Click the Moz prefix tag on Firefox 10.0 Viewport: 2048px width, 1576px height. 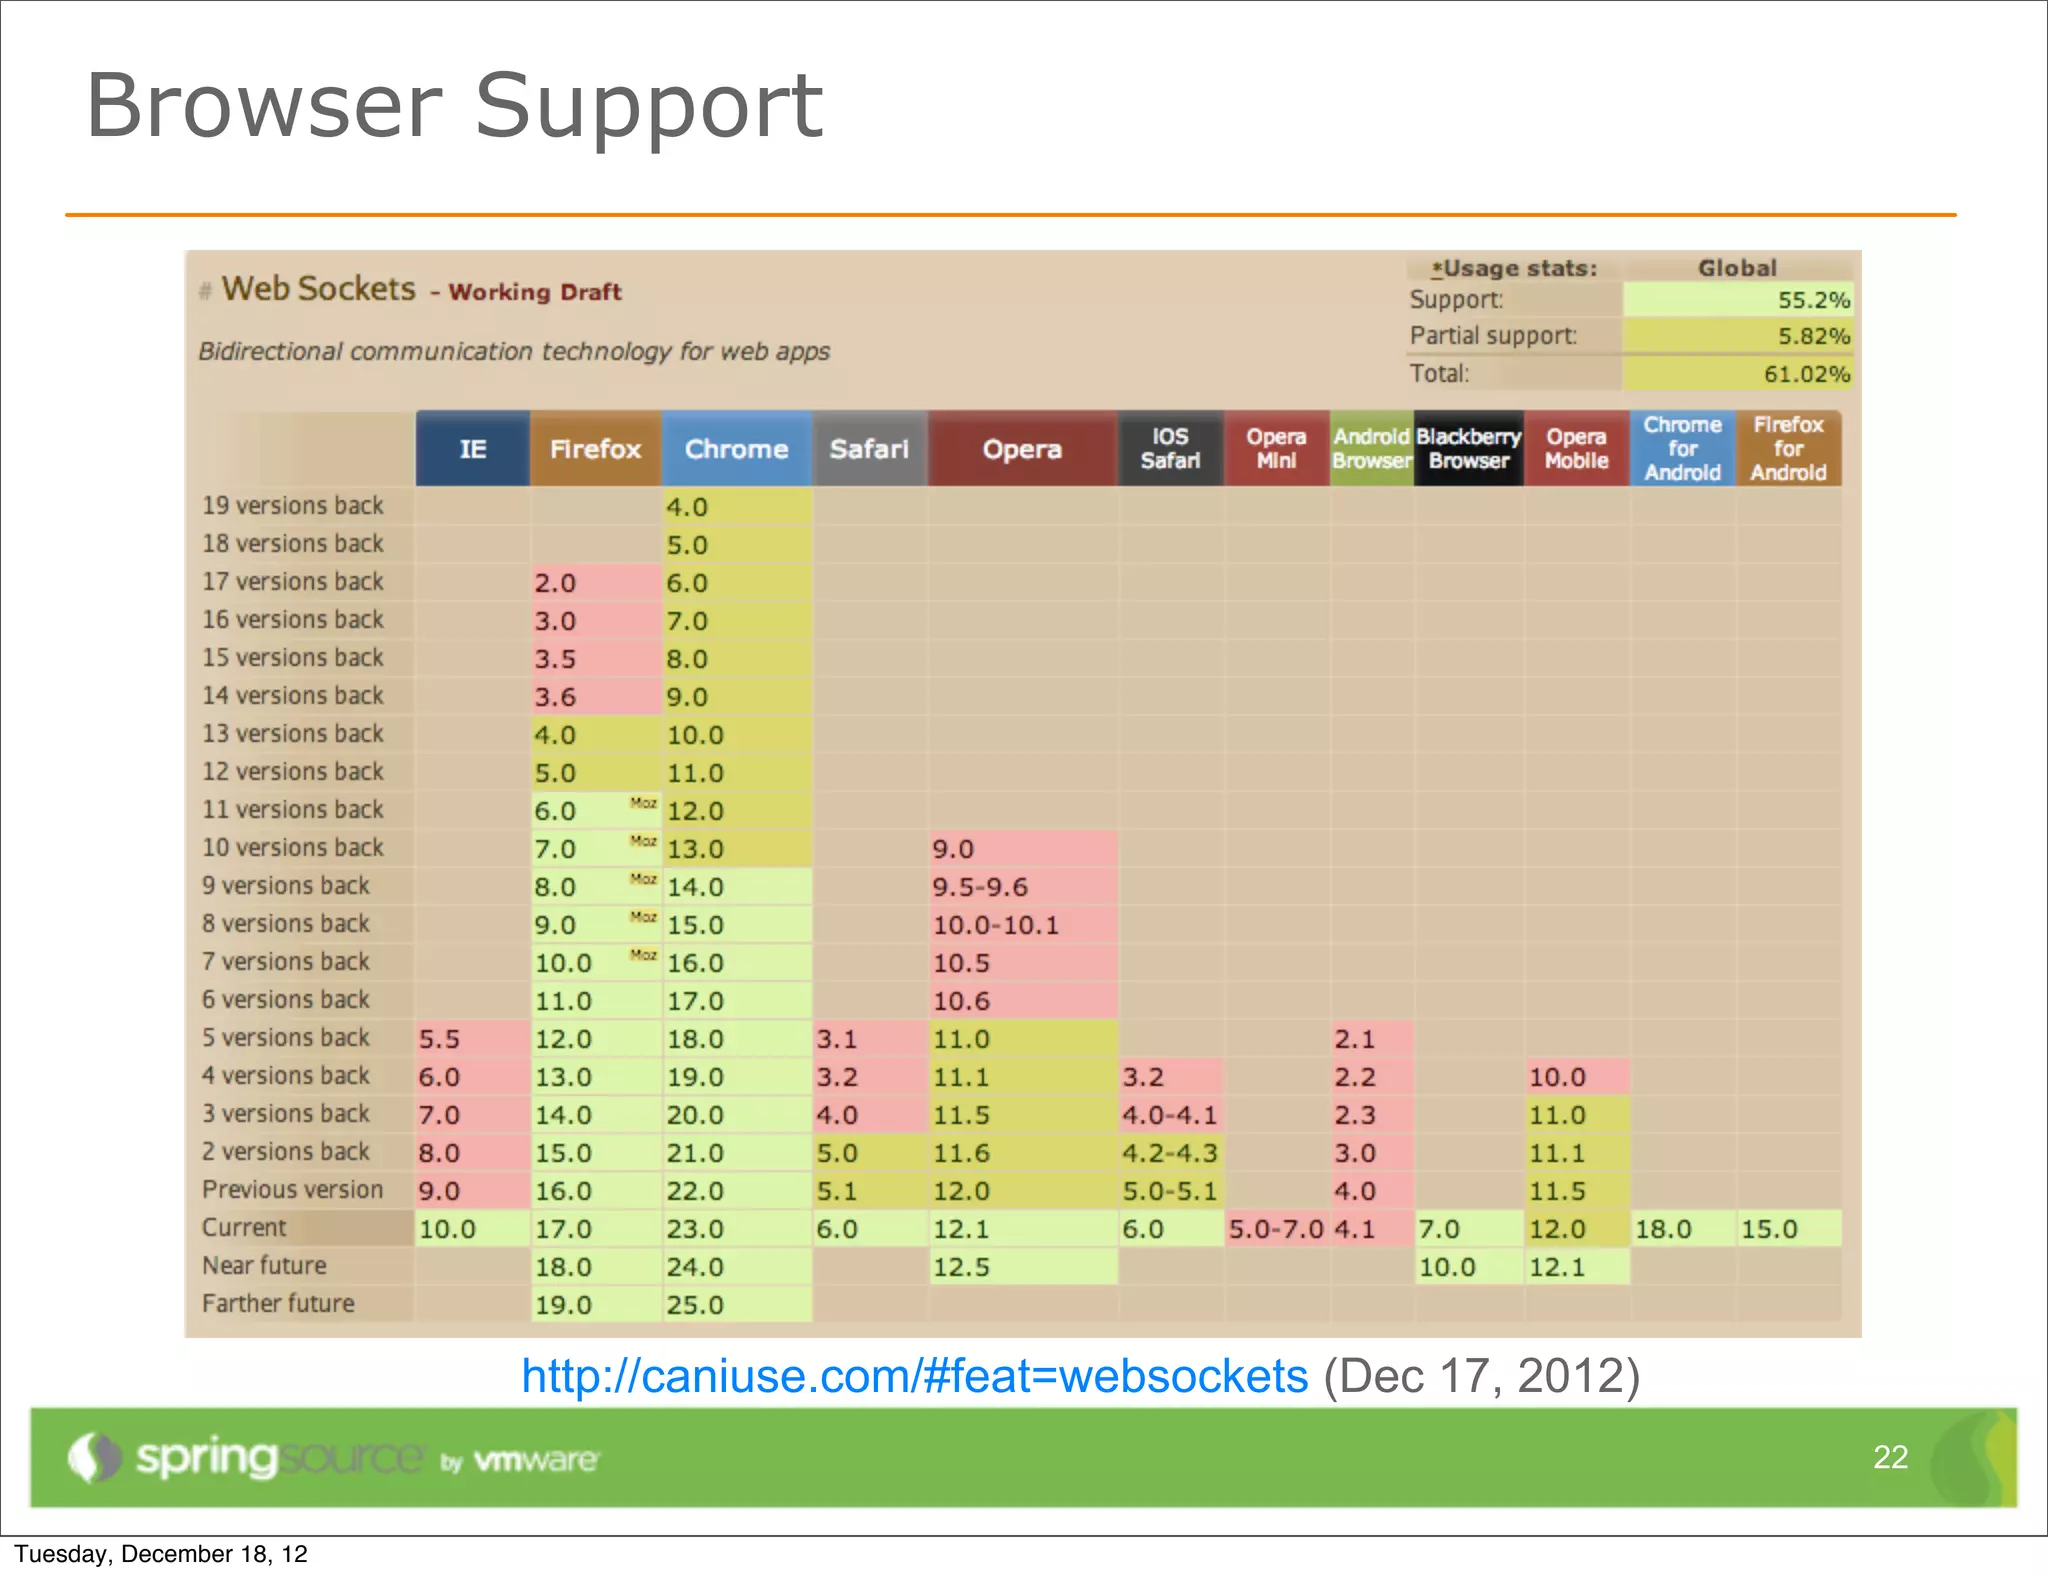(643, 955)
